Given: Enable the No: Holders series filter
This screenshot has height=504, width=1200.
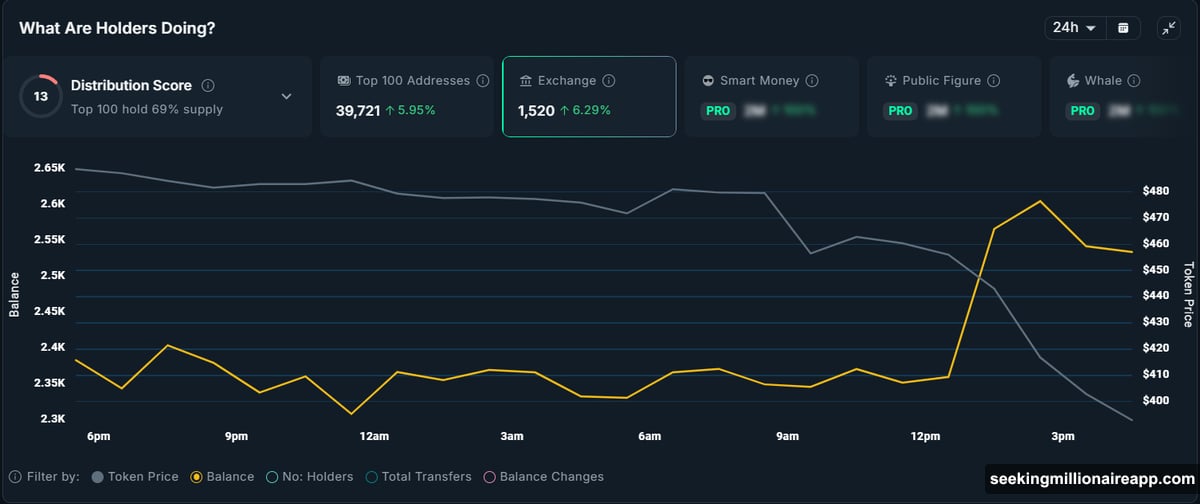Looking at the screenshot, I should click(x=310, y=477).
